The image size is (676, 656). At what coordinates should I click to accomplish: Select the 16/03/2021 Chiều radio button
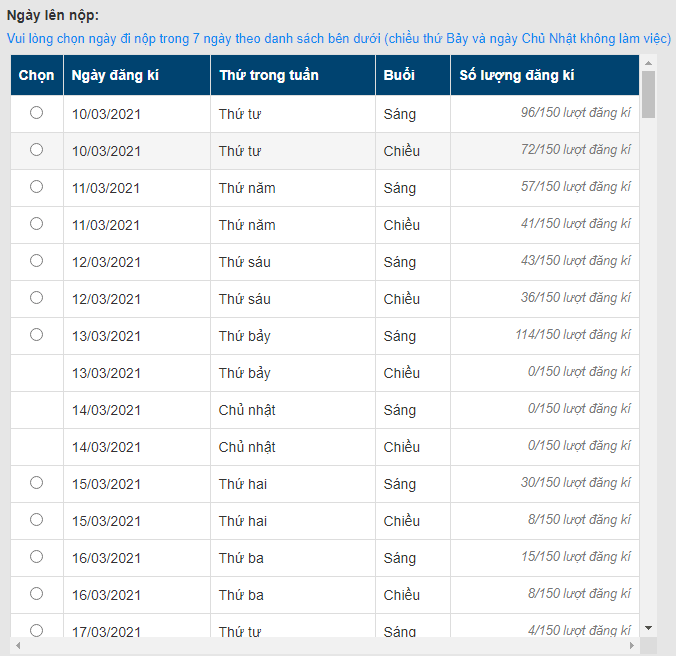point(37,594)
